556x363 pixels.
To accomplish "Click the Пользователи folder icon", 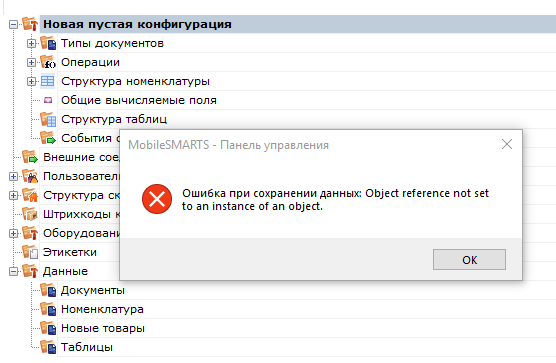I will 30,176.
